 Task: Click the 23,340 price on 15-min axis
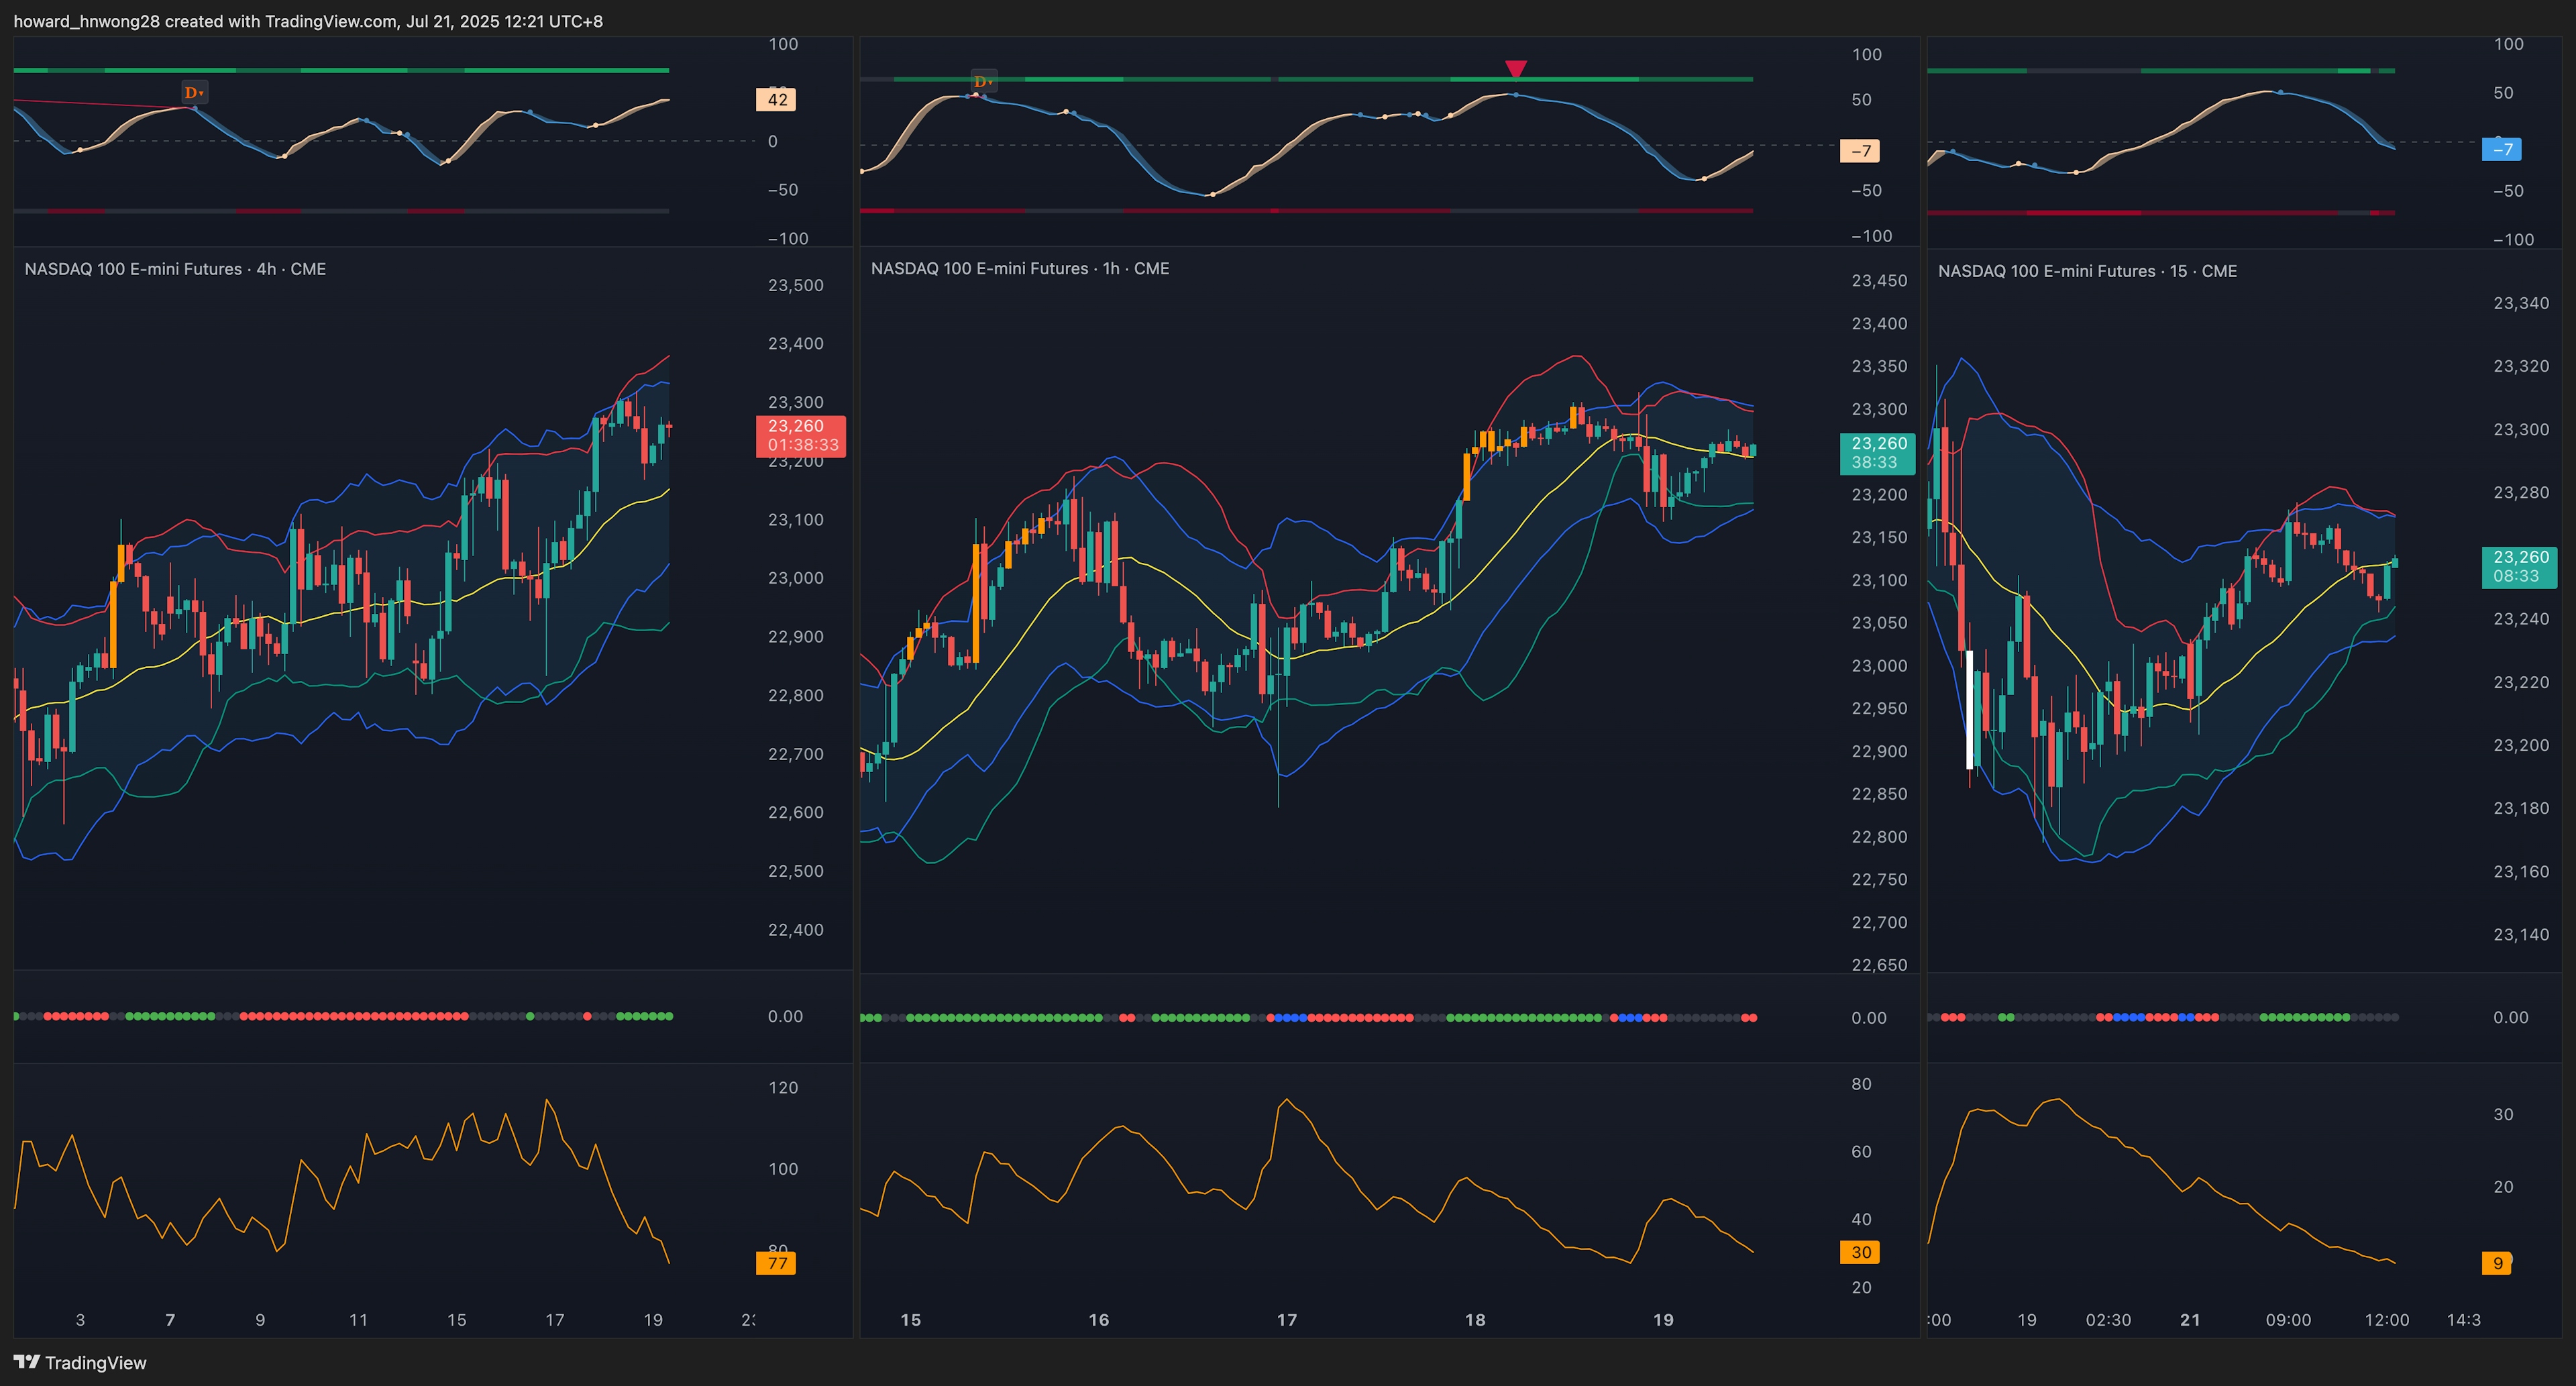pyautogui.click(x=2521, y=303)
